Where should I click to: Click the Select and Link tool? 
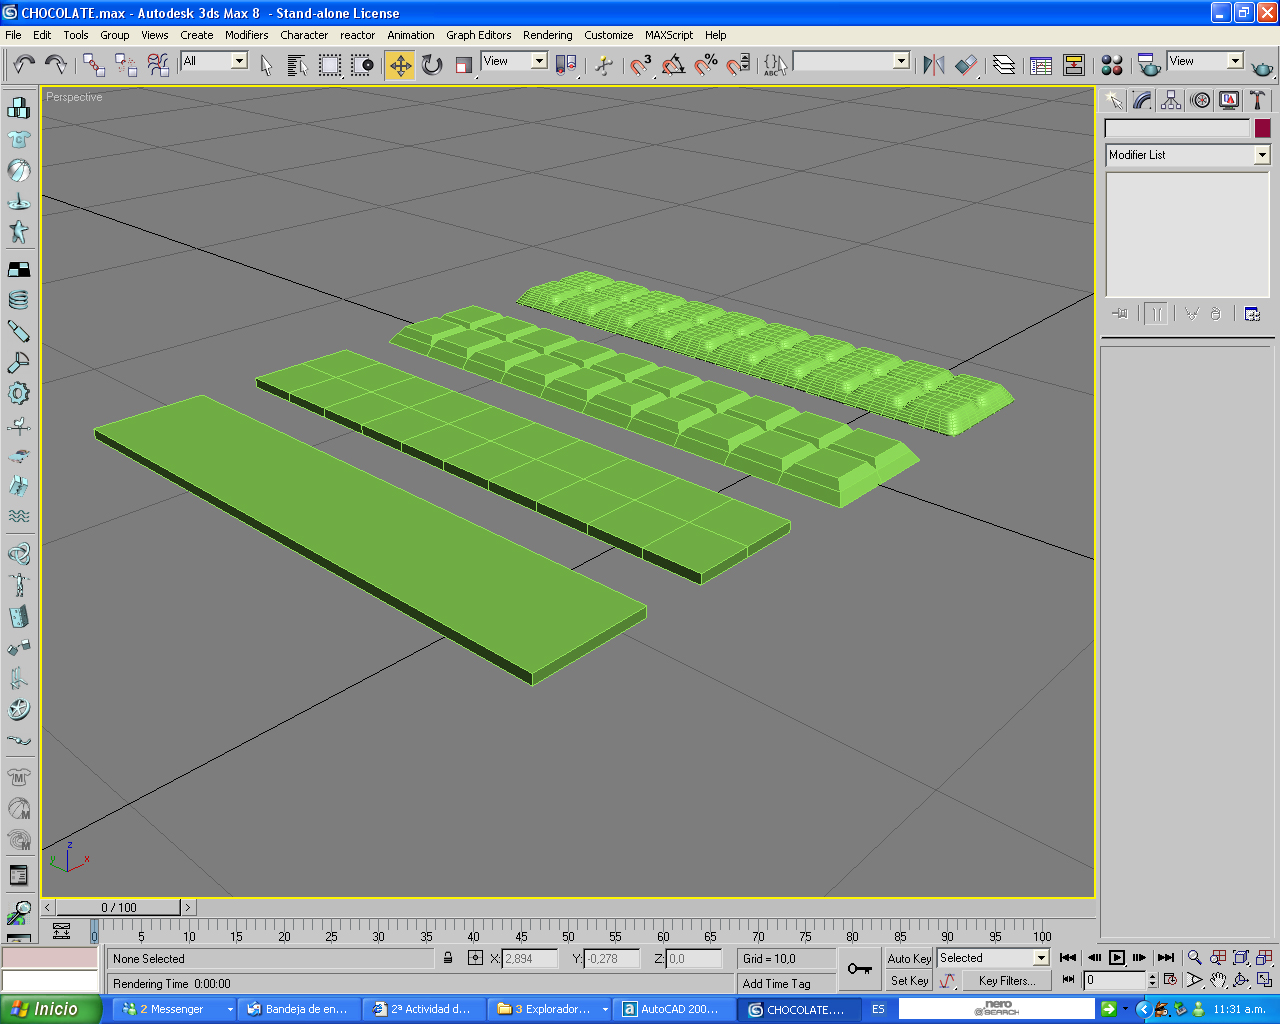pos(94,65)
